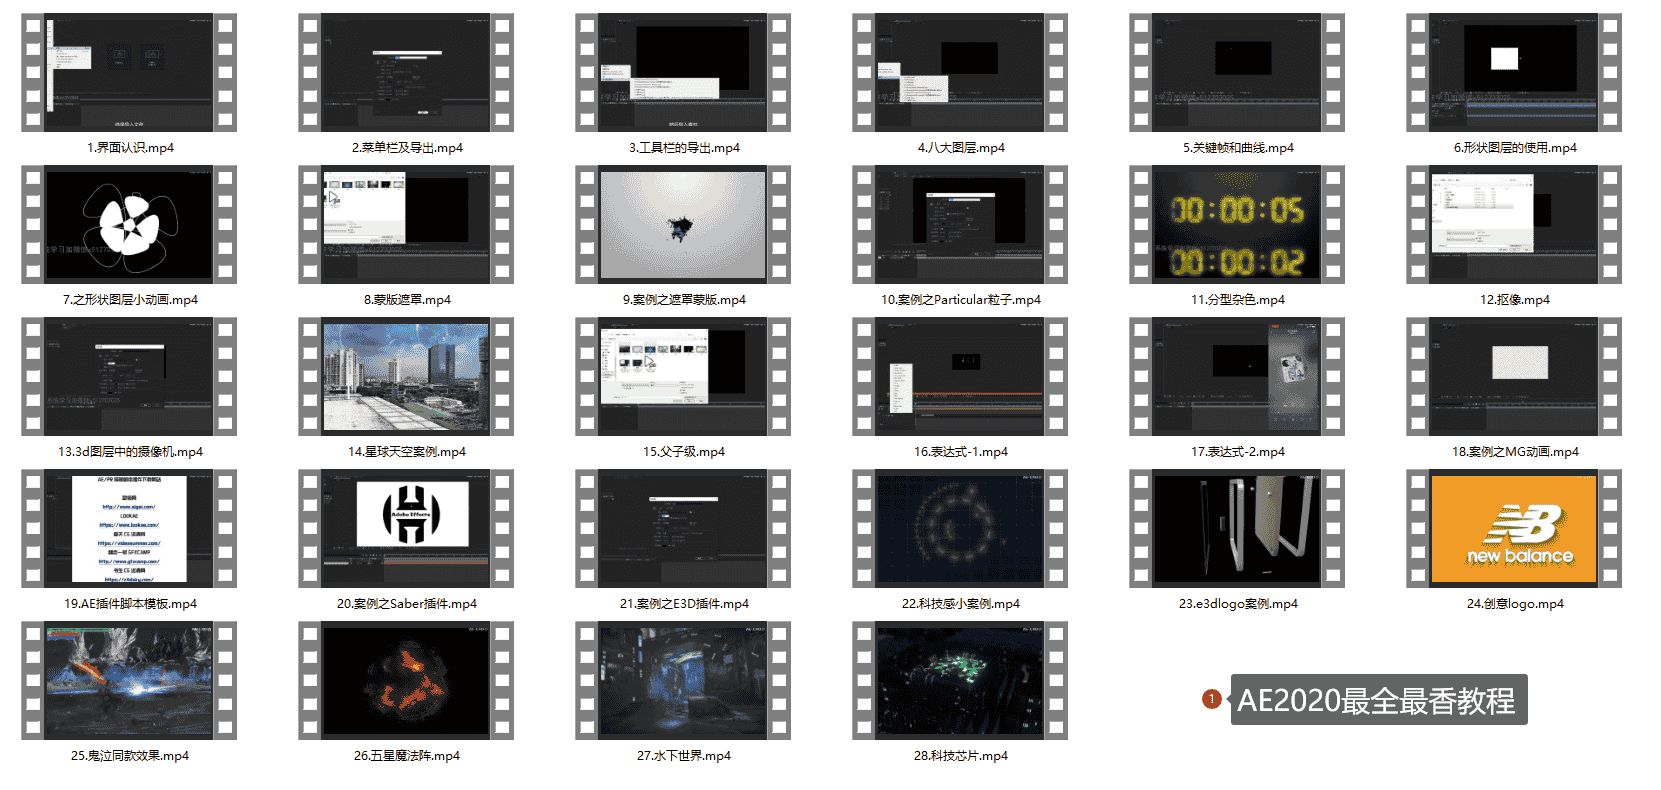1661x790 pixels.
Task: Click the file name 14.星球天空案例.mp4
Action: click(x=407, y=452)
